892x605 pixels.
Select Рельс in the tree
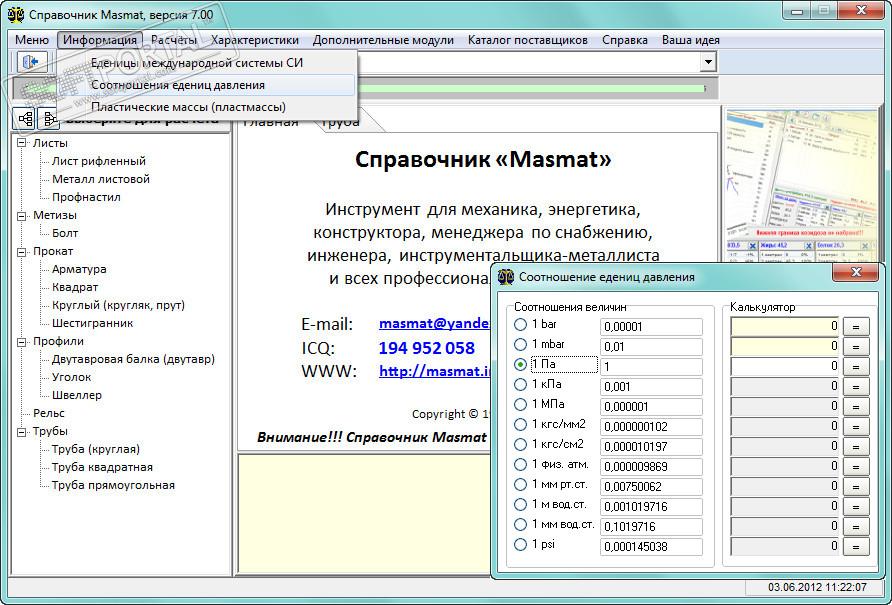coord(49,413)
